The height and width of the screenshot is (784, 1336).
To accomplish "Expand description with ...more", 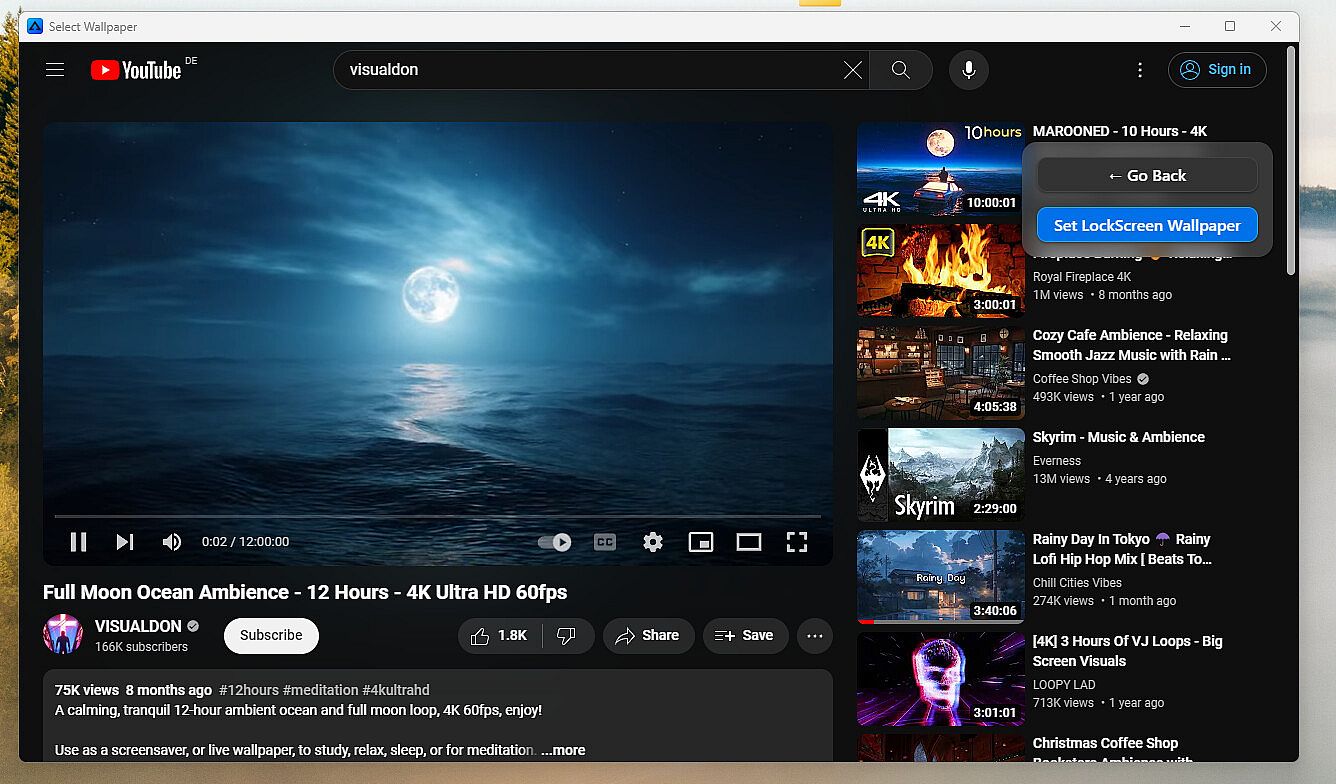I will click(563, 750).
